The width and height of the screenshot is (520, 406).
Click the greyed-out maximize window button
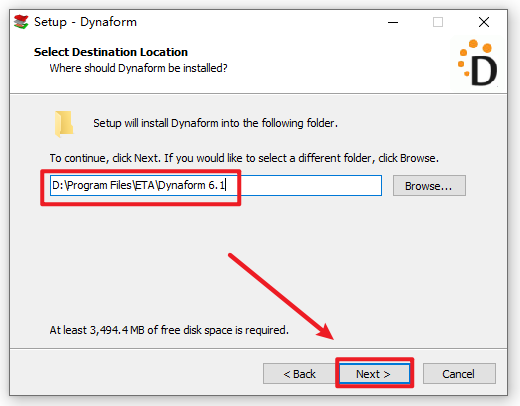[438, 22]
